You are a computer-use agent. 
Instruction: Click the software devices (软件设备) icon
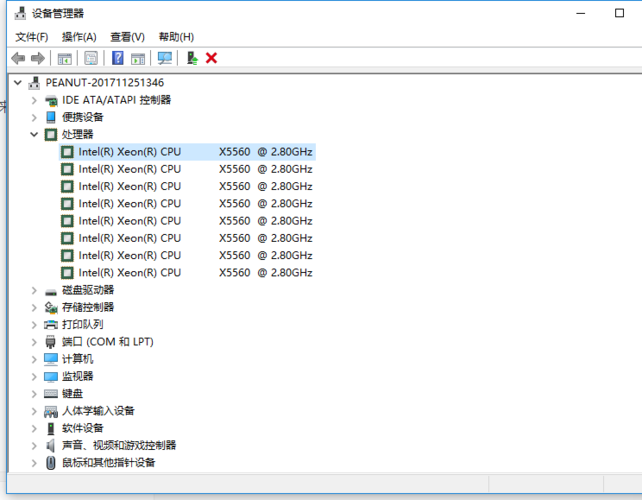tap(51, 429)
